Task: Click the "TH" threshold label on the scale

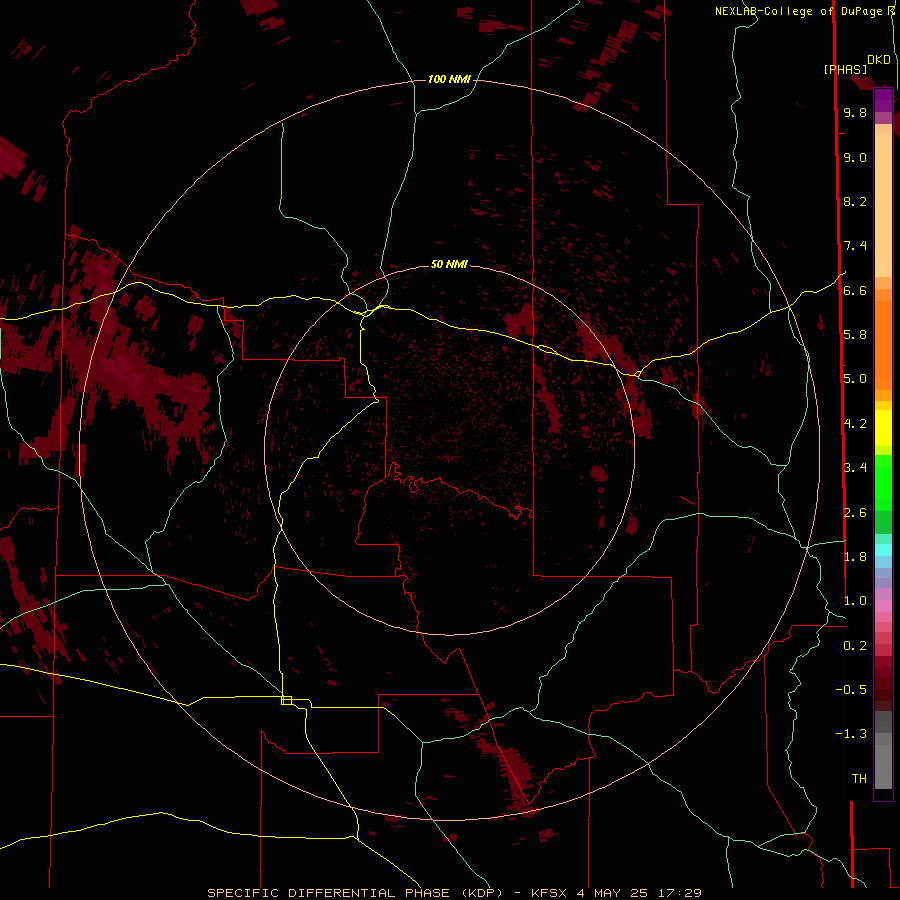Action: coord(859,778)
